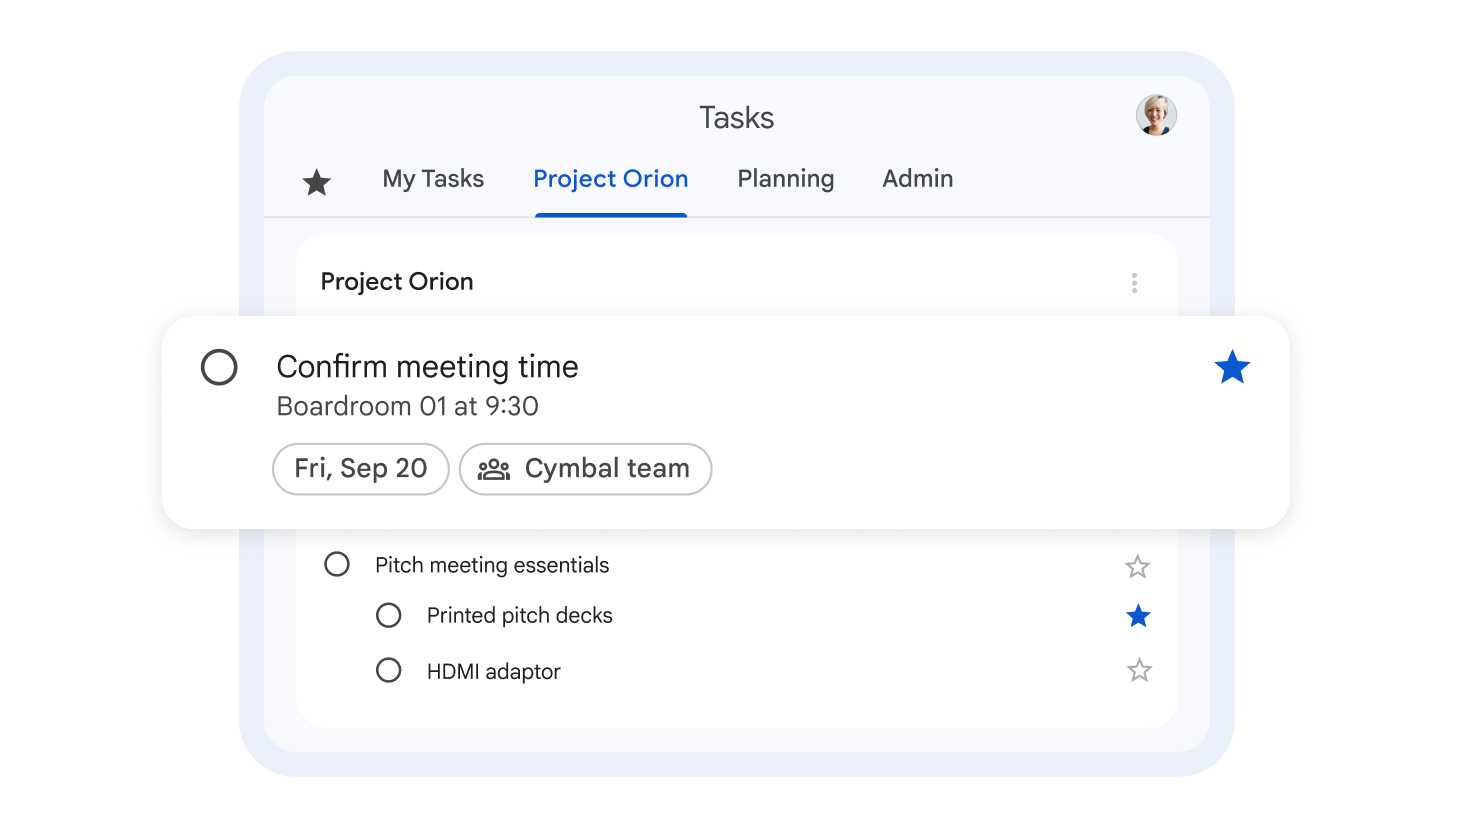Go to the My Tasks tab
This screenshot has height=828, width=1472.
click(433, 179)
